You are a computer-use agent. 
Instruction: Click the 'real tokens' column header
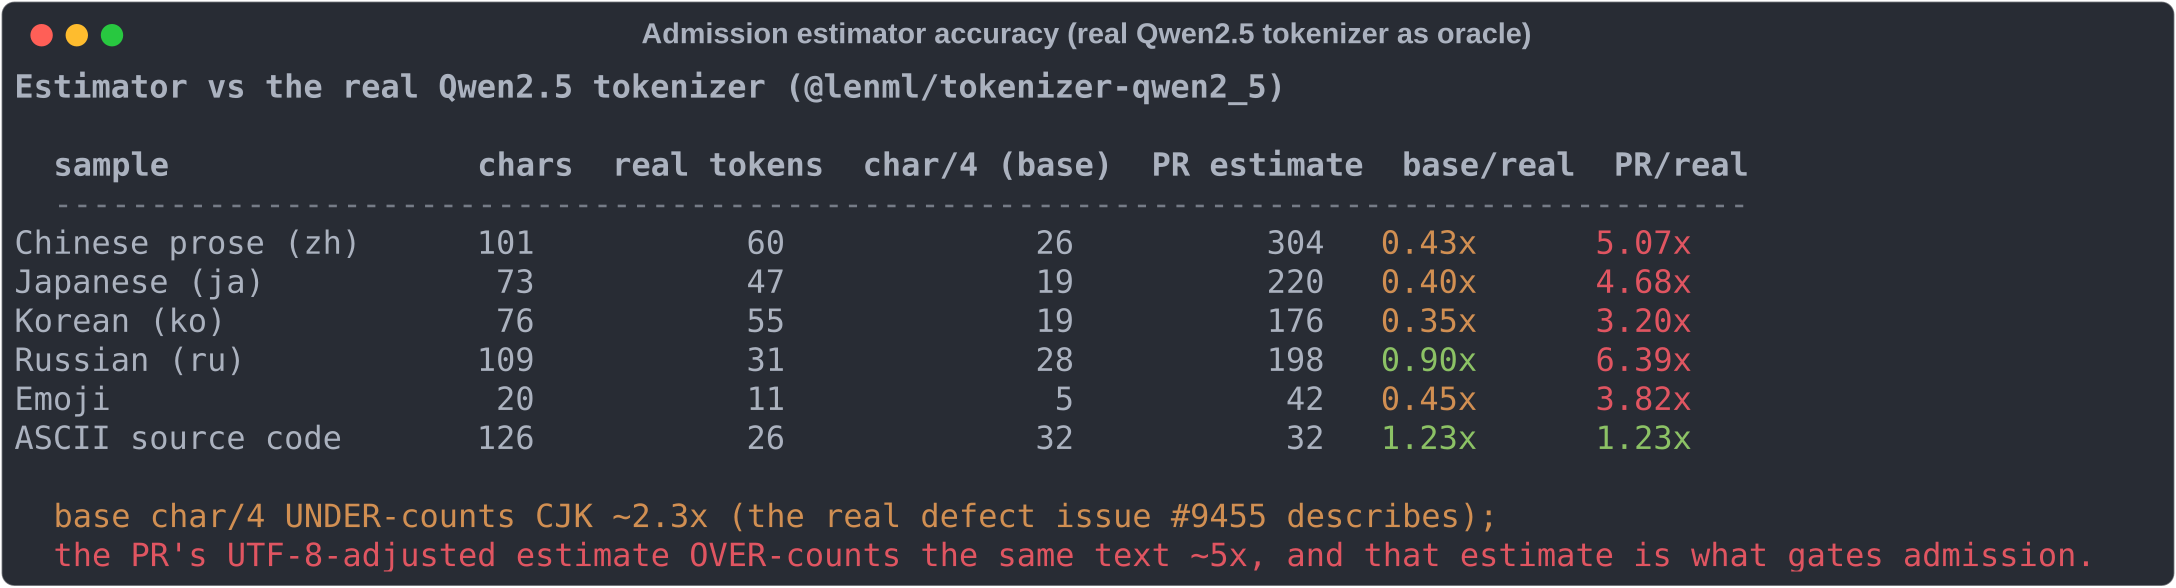(x=718, y=165)
